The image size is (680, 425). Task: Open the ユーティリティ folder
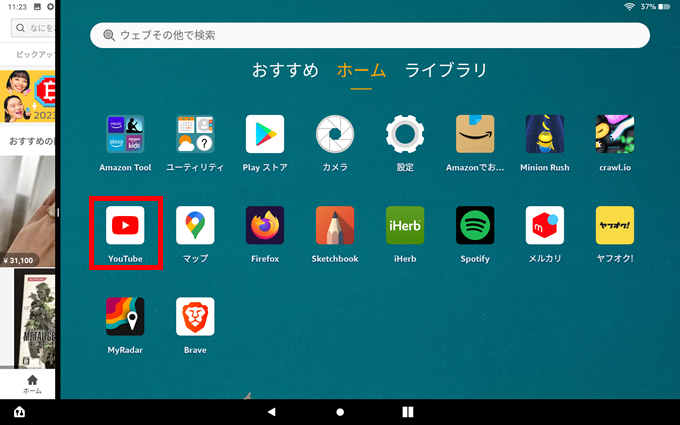pyautogui.click(x=195, y=134)
